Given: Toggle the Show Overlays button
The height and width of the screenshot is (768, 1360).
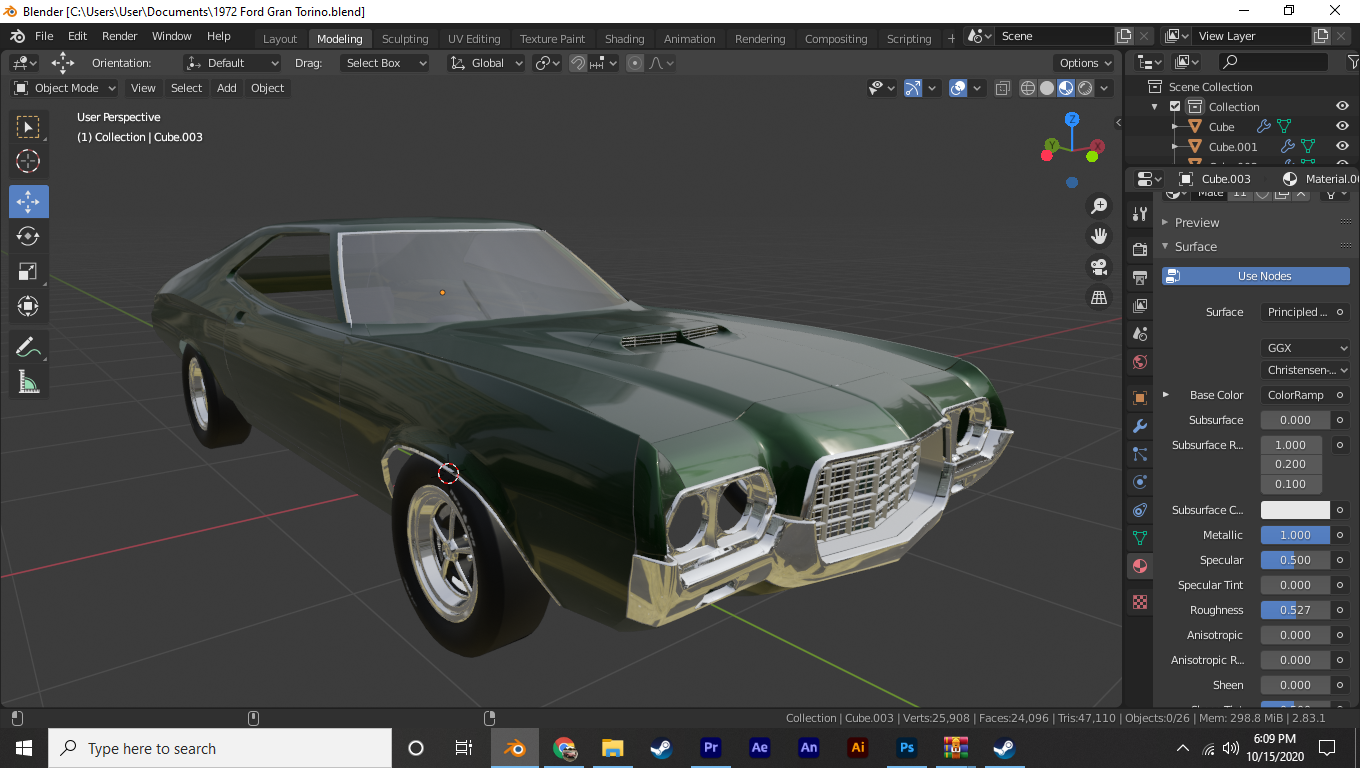Looking at the screenshot, I should click(958, 88).
